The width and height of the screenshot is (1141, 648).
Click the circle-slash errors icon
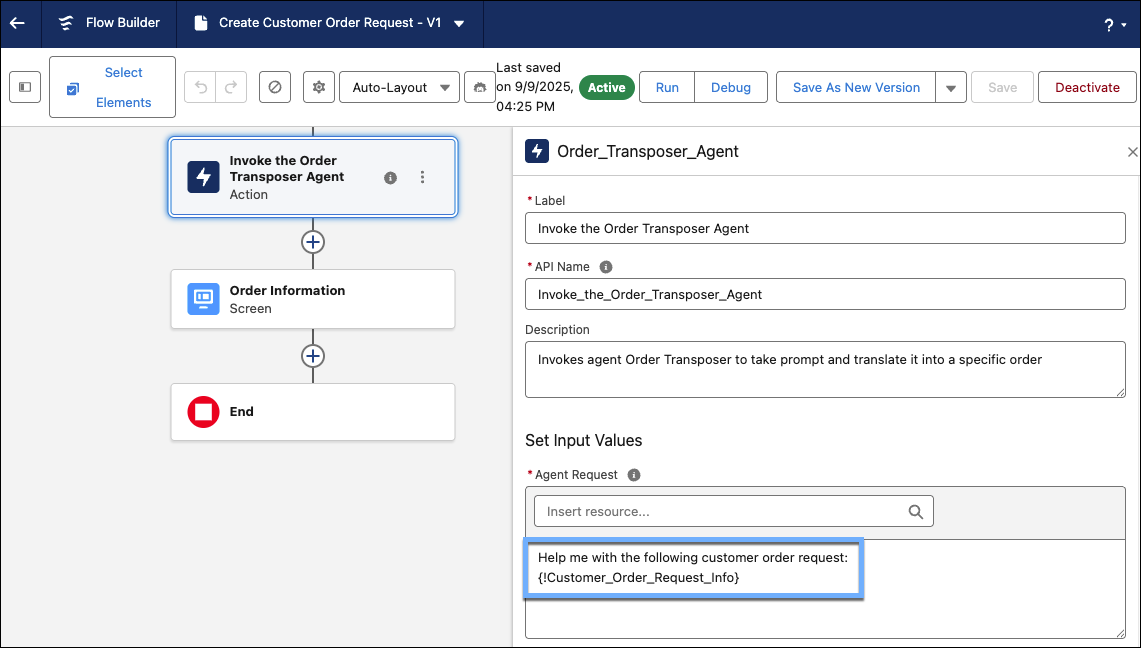(x=275, y=87)
